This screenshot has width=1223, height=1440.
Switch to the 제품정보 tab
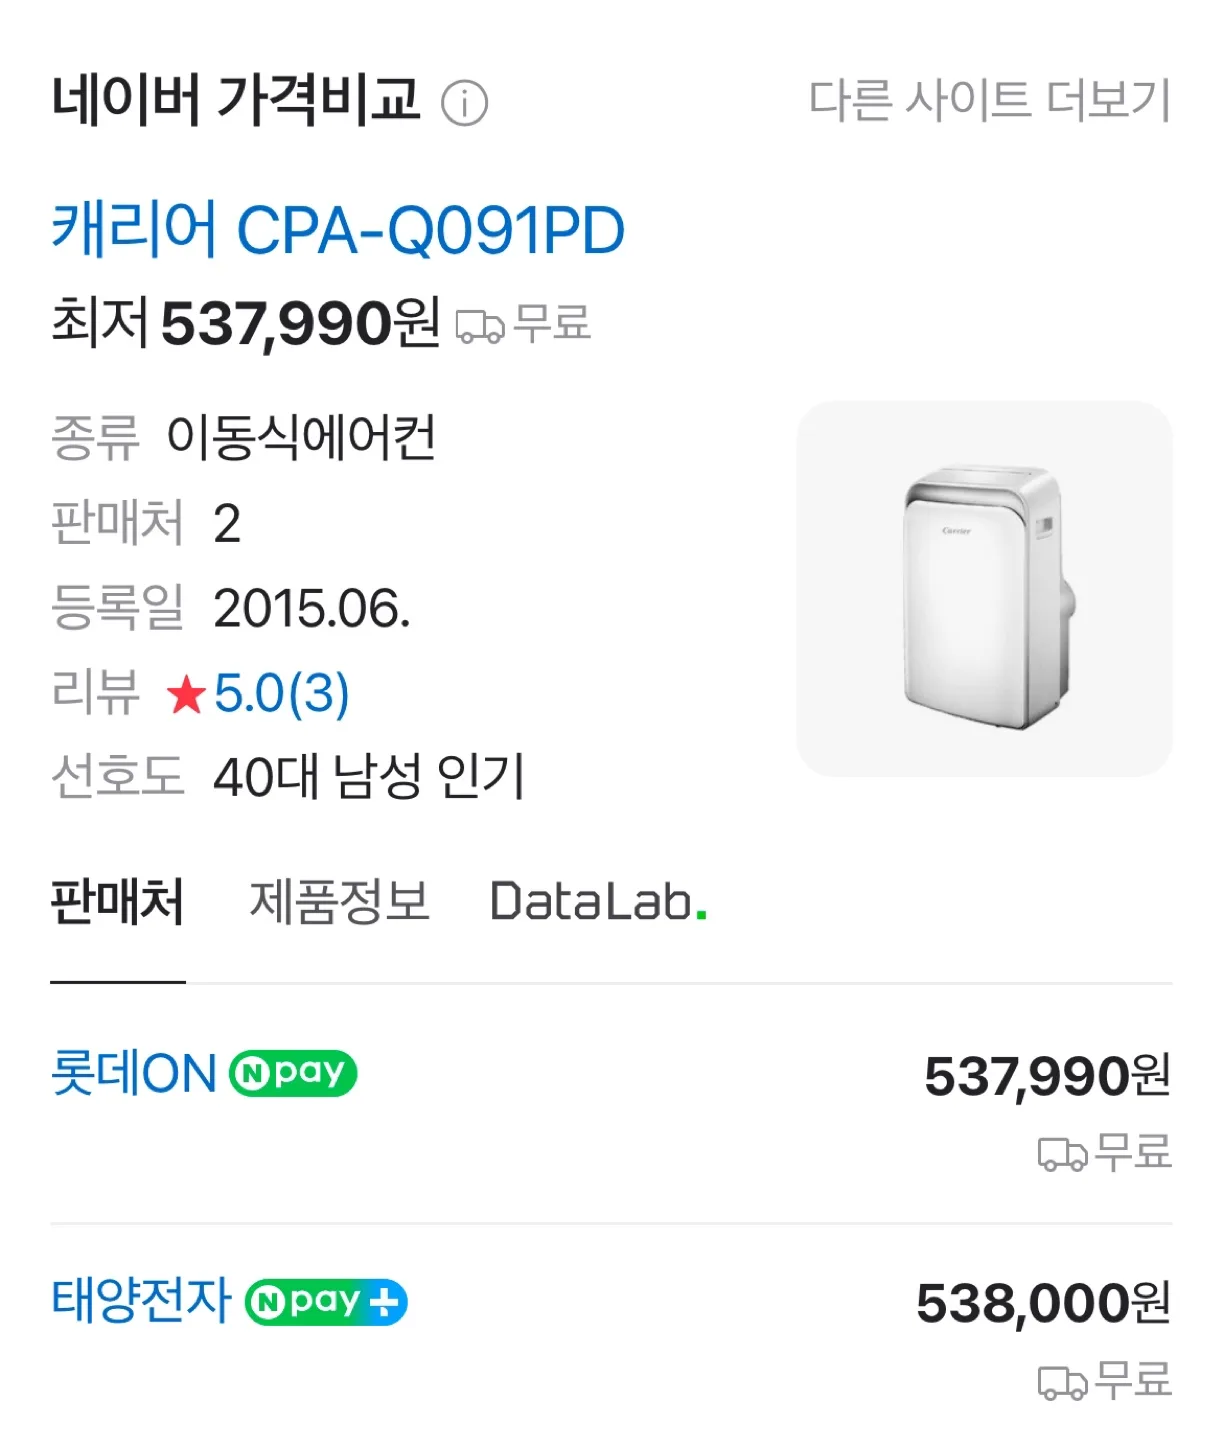click(339, 902)
